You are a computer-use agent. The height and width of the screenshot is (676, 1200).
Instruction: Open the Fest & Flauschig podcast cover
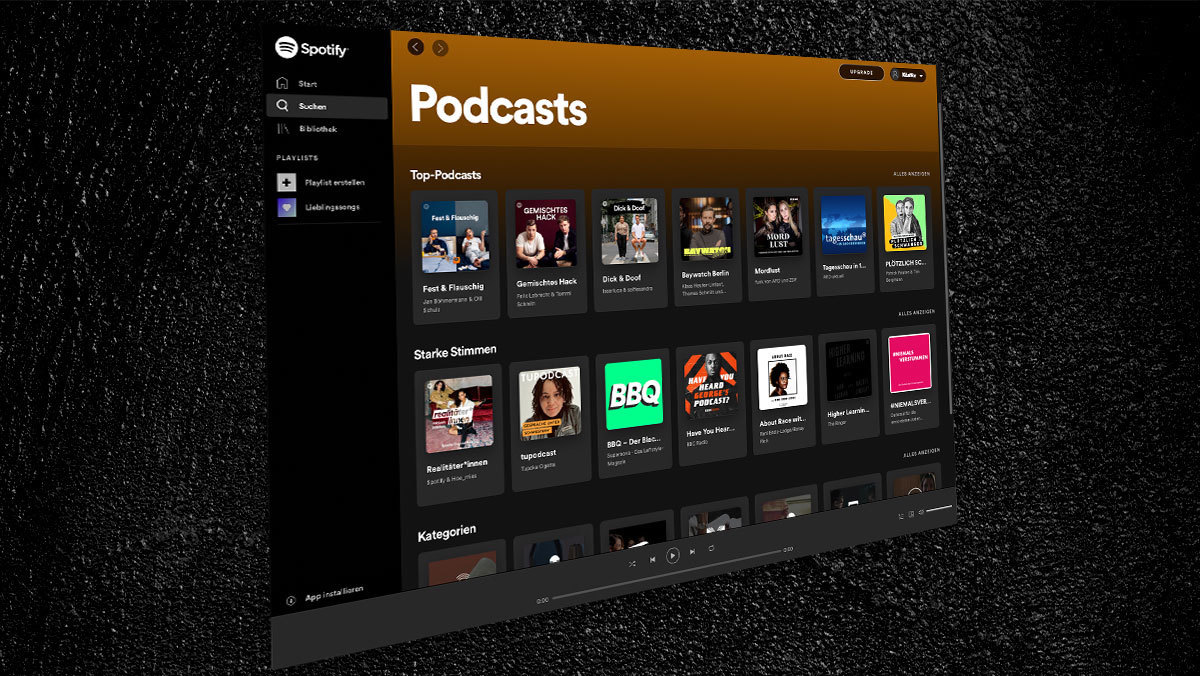[x=455, y=236]
